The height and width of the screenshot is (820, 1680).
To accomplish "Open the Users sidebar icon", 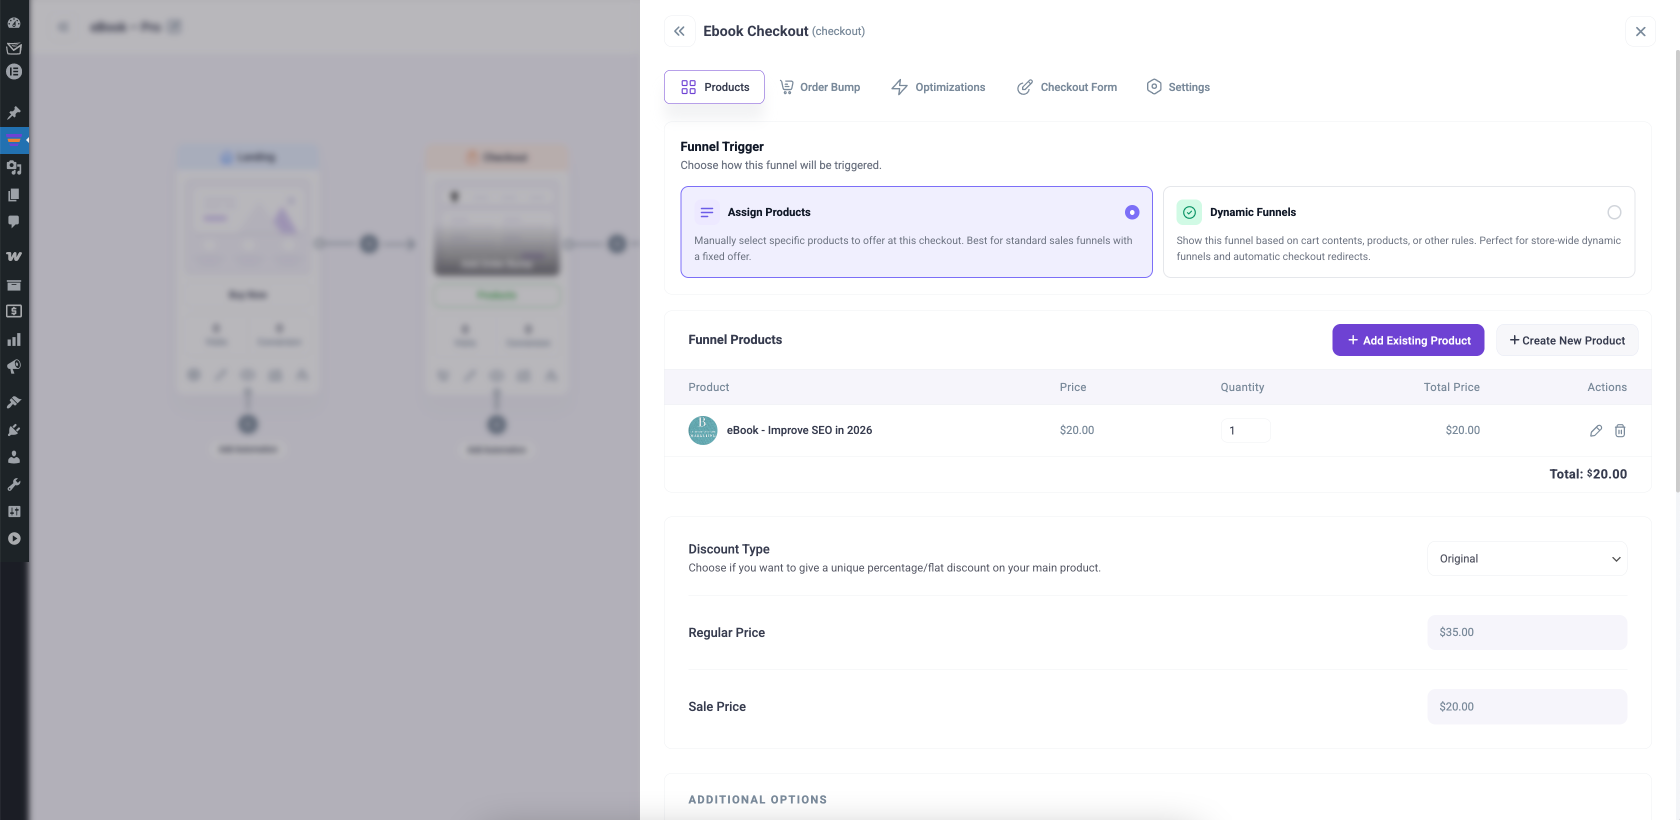I will [x=14, y=457].
